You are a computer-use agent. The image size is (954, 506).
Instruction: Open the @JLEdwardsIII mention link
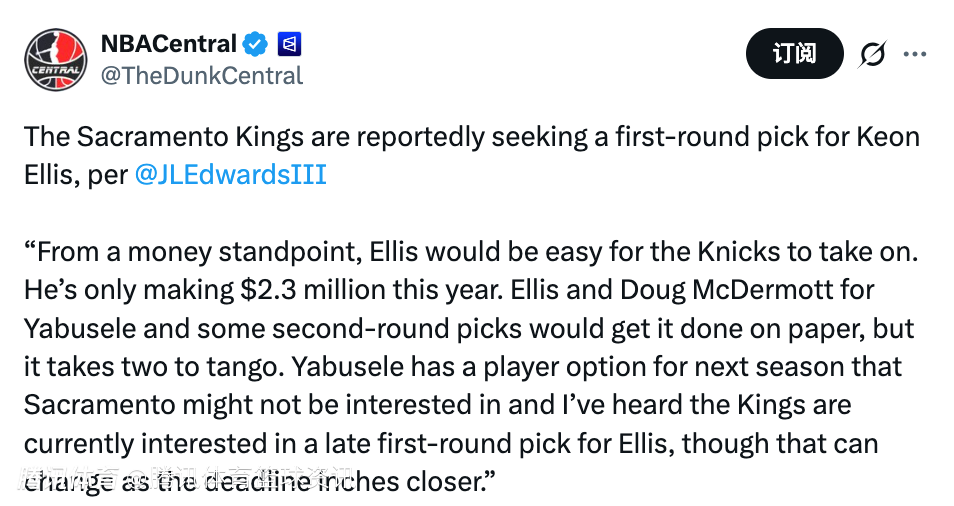230,175
